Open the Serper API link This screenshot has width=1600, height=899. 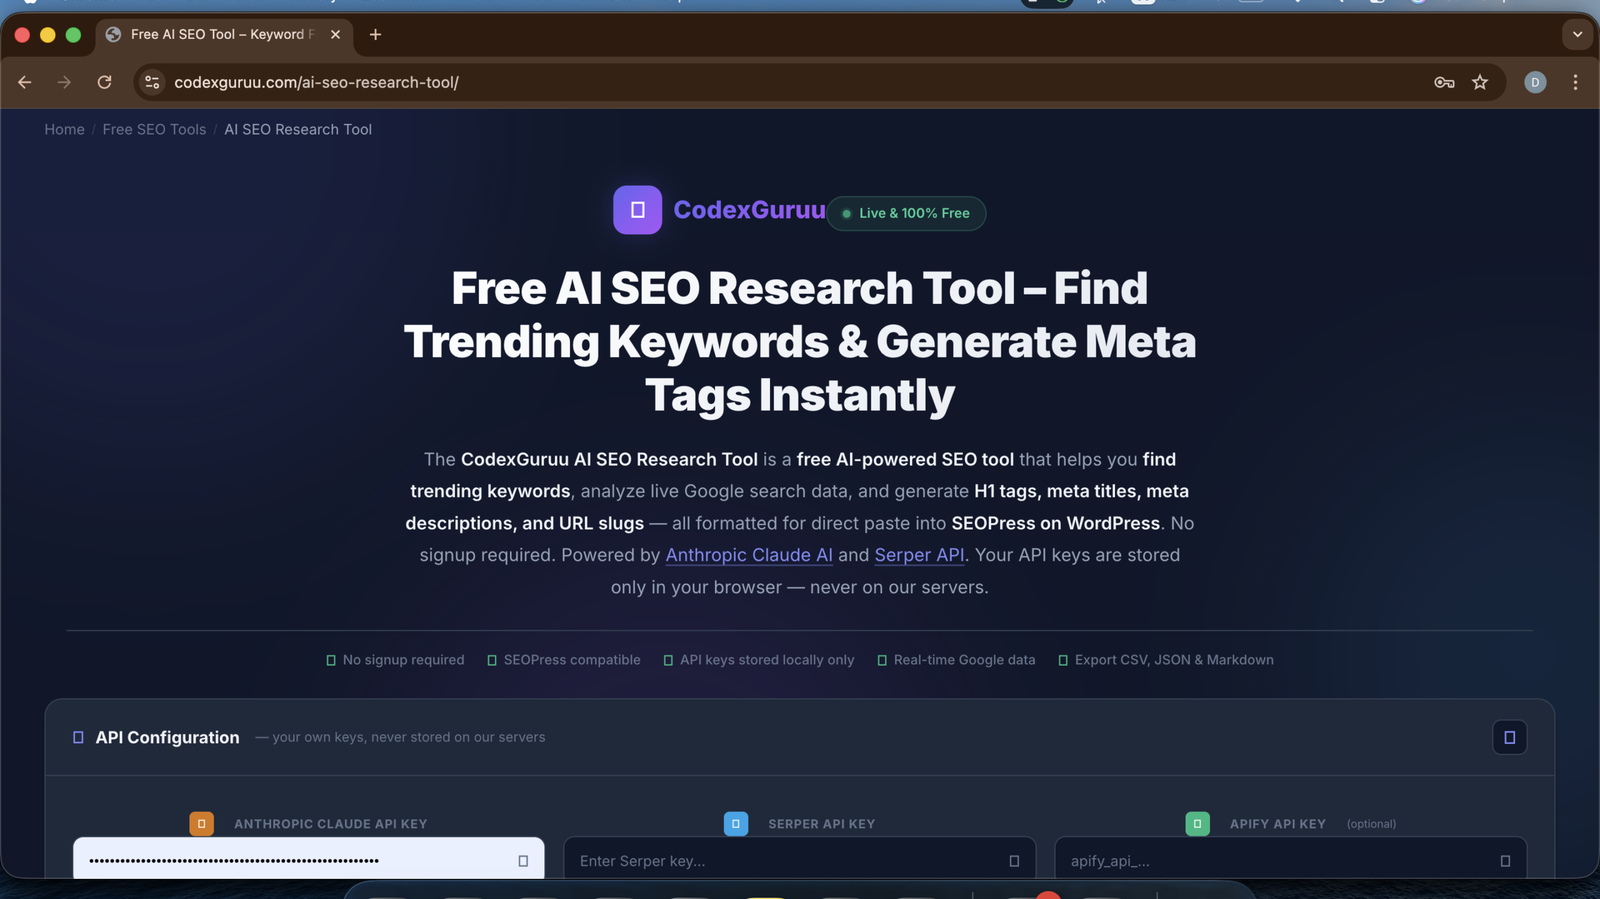click(x=919, y=555)
